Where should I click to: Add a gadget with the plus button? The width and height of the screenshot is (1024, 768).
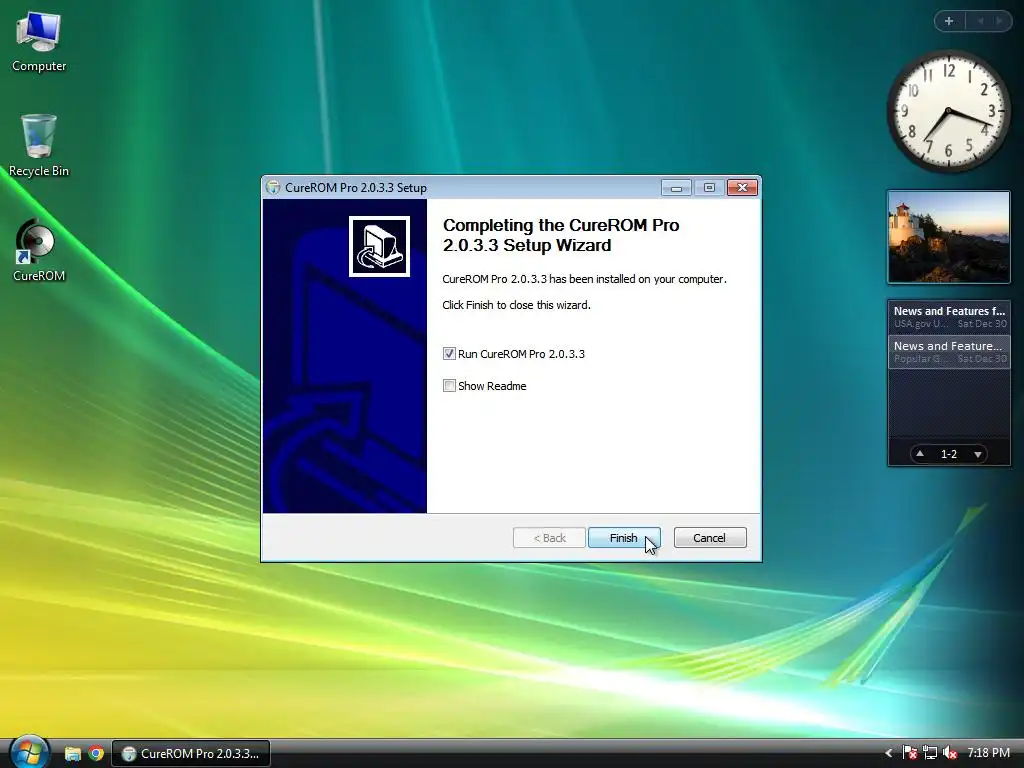point(949,21)
